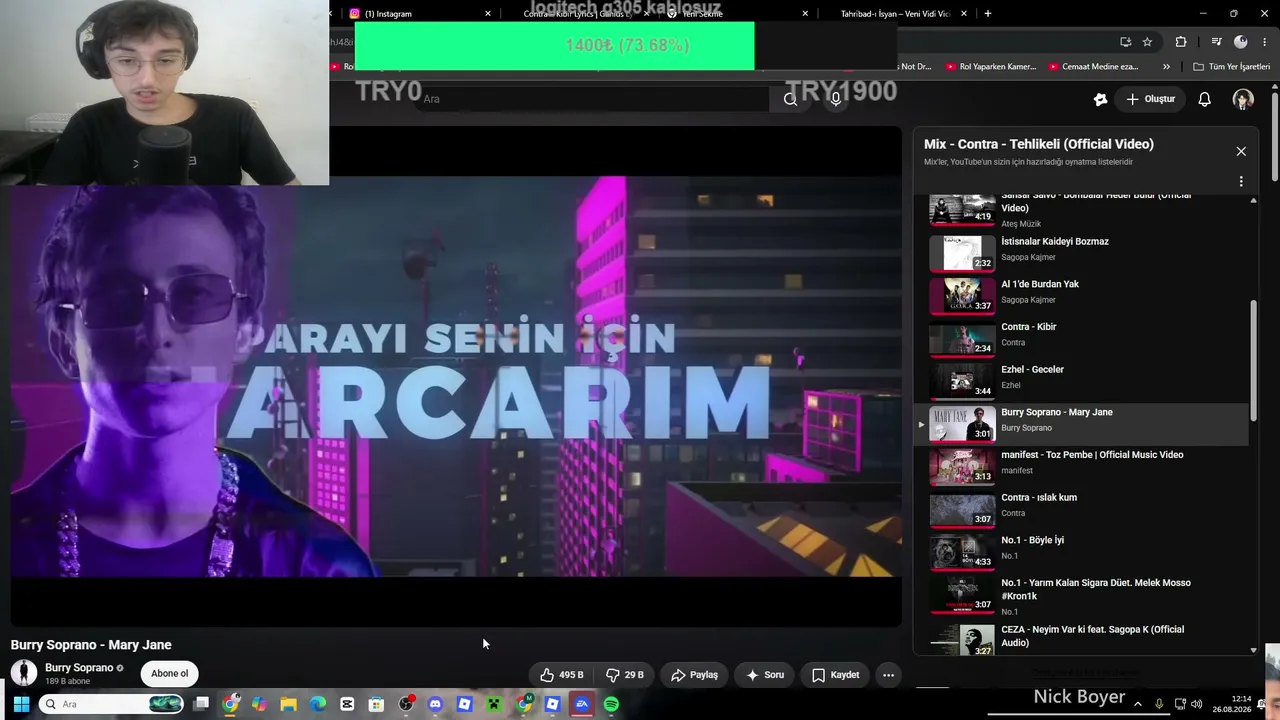
Task: Start voice search with the microphone icon
Action: 836,99
